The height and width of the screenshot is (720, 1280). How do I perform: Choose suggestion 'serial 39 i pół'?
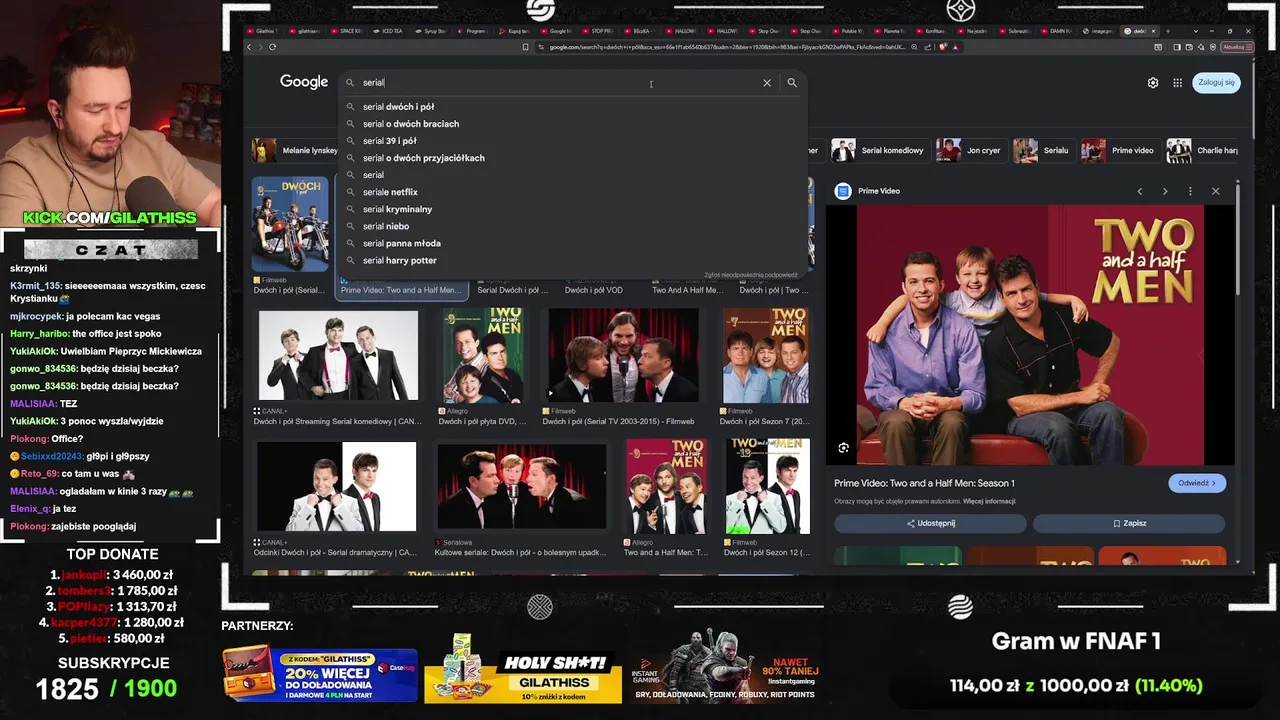(572, 141)
